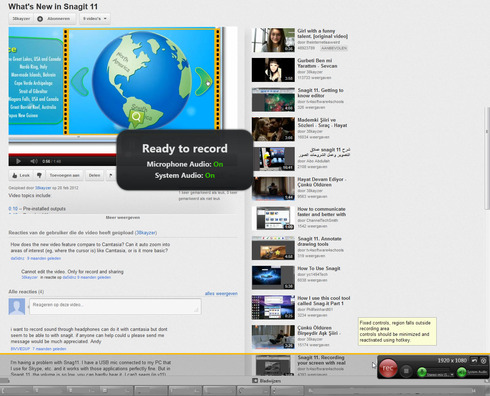Open Snagit 11. Annotate drawing tools thumbnail
Screen dimensions: 490x396
[273, 248]
